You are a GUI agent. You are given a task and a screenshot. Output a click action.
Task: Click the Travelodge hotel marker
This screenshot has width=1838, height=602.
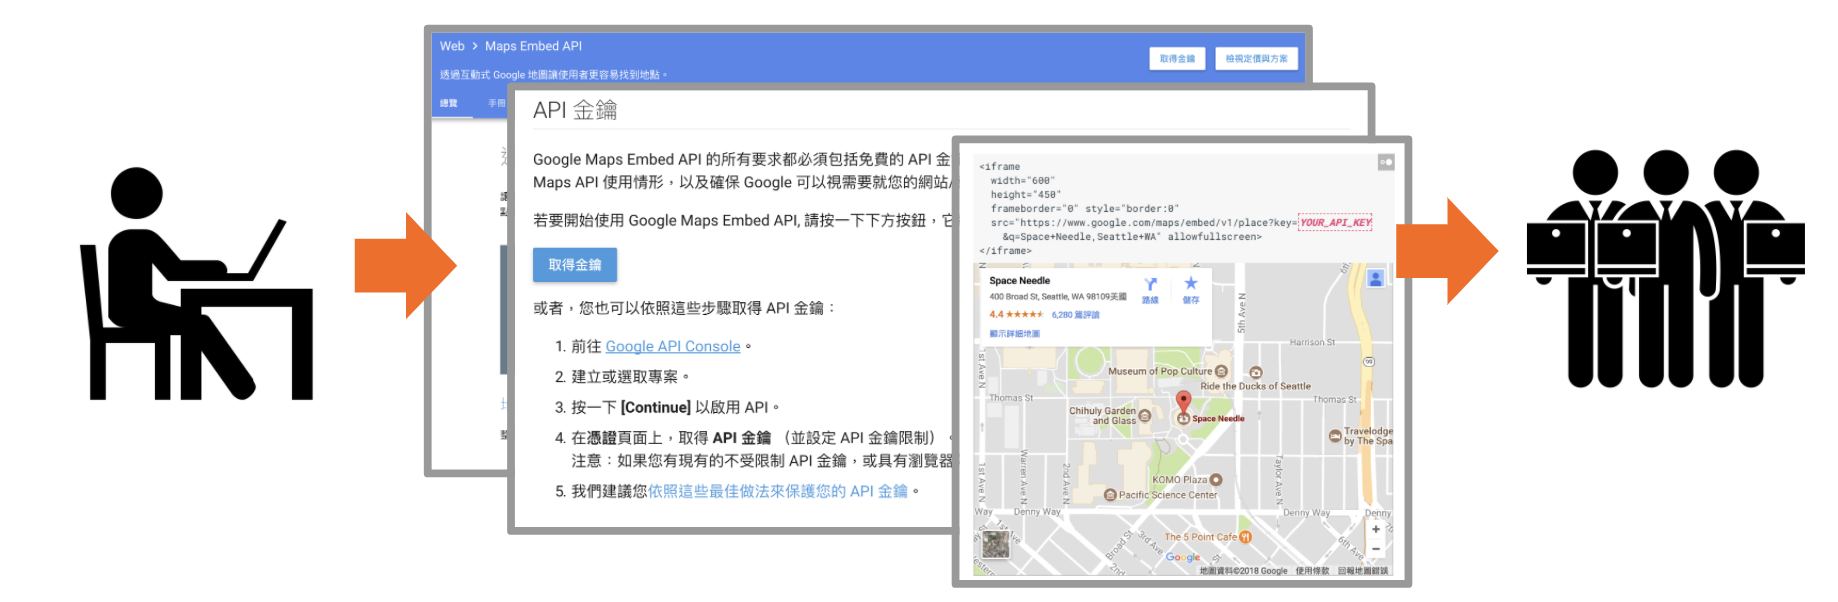point(1335,436)
